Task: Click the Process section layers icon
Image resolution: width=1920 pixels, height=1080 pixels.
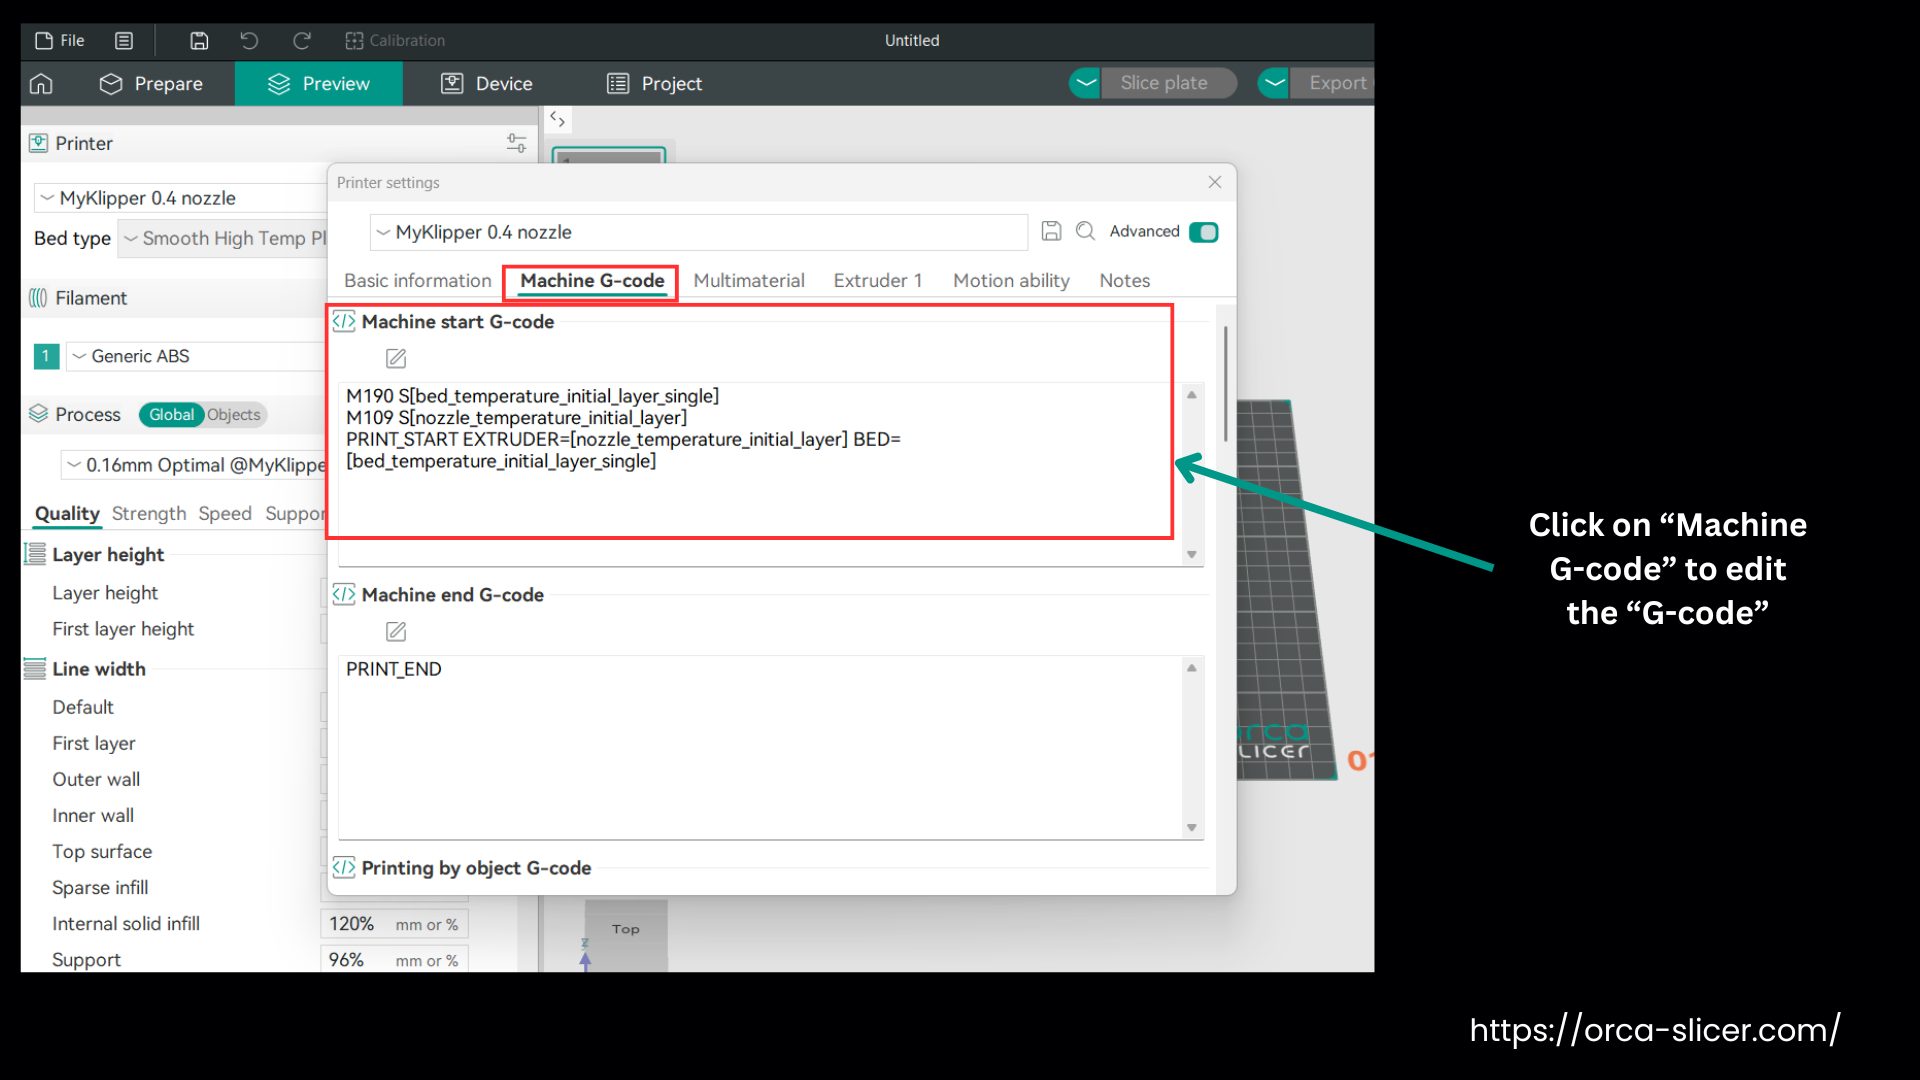Action: coord(38,414)
